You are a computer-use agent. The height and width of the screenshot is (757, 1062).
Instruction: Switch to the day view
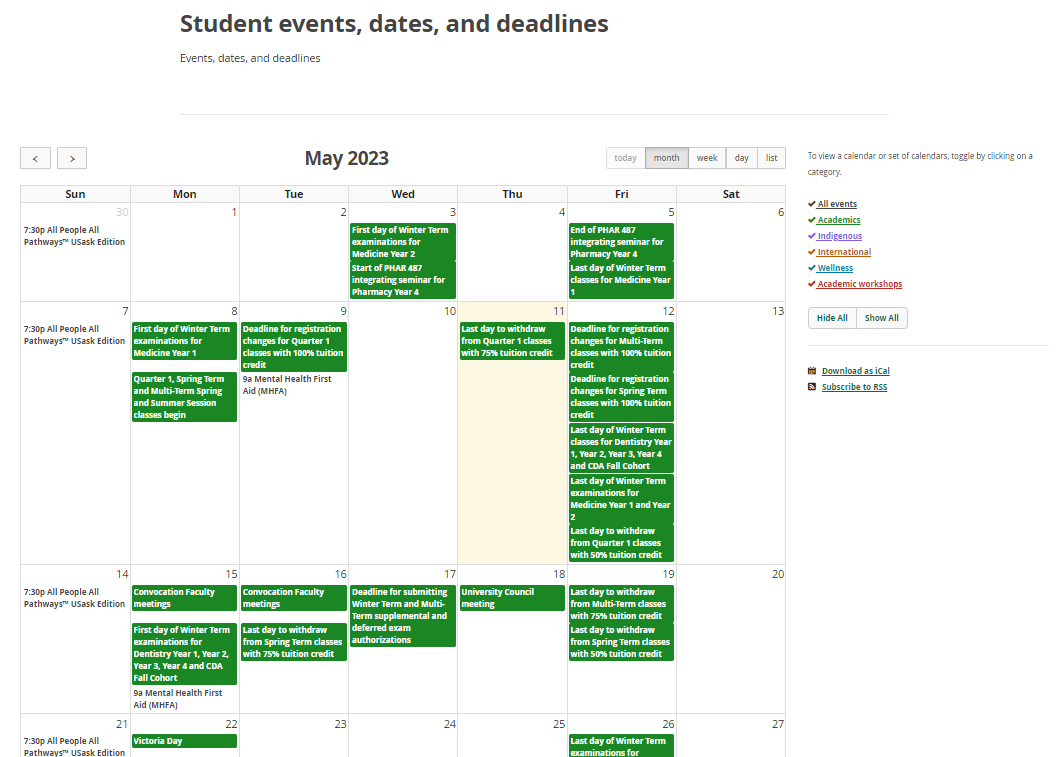tap(741, 158)
